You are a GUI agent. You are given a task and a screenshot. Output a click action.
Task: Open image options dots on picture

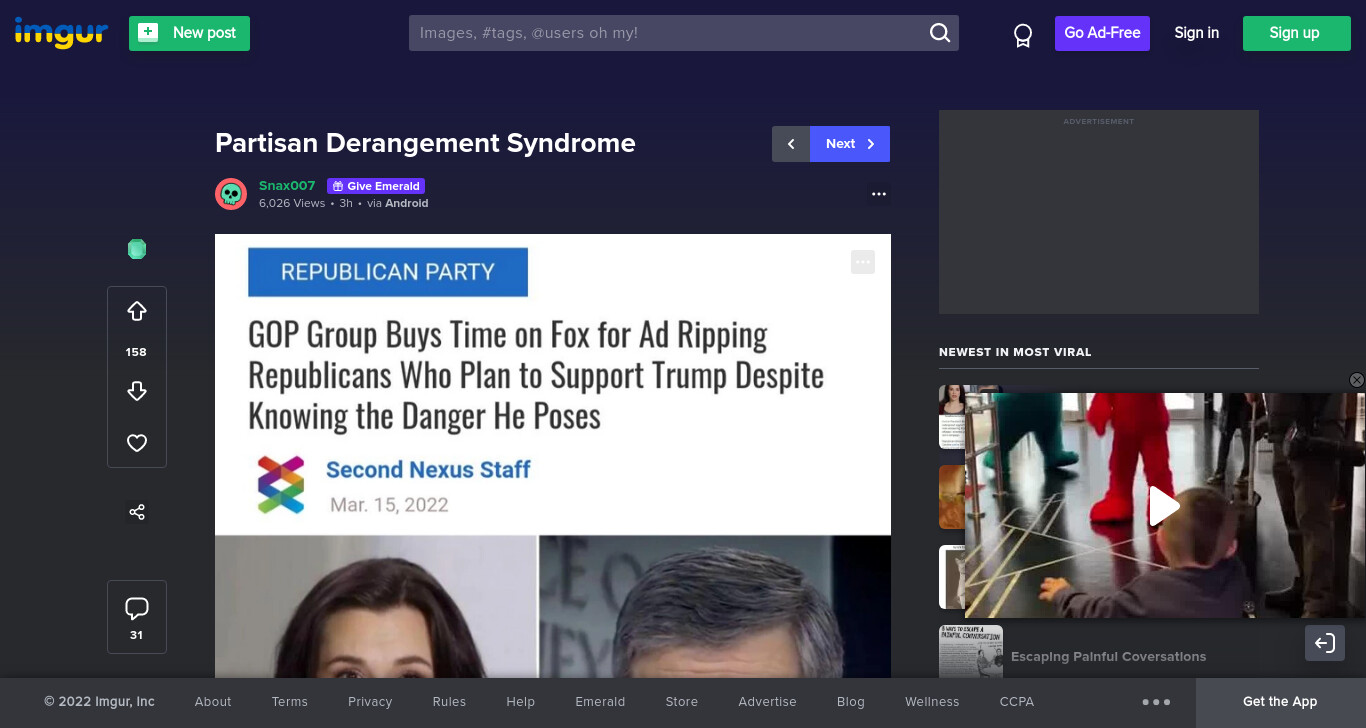(x=863, y=262)
